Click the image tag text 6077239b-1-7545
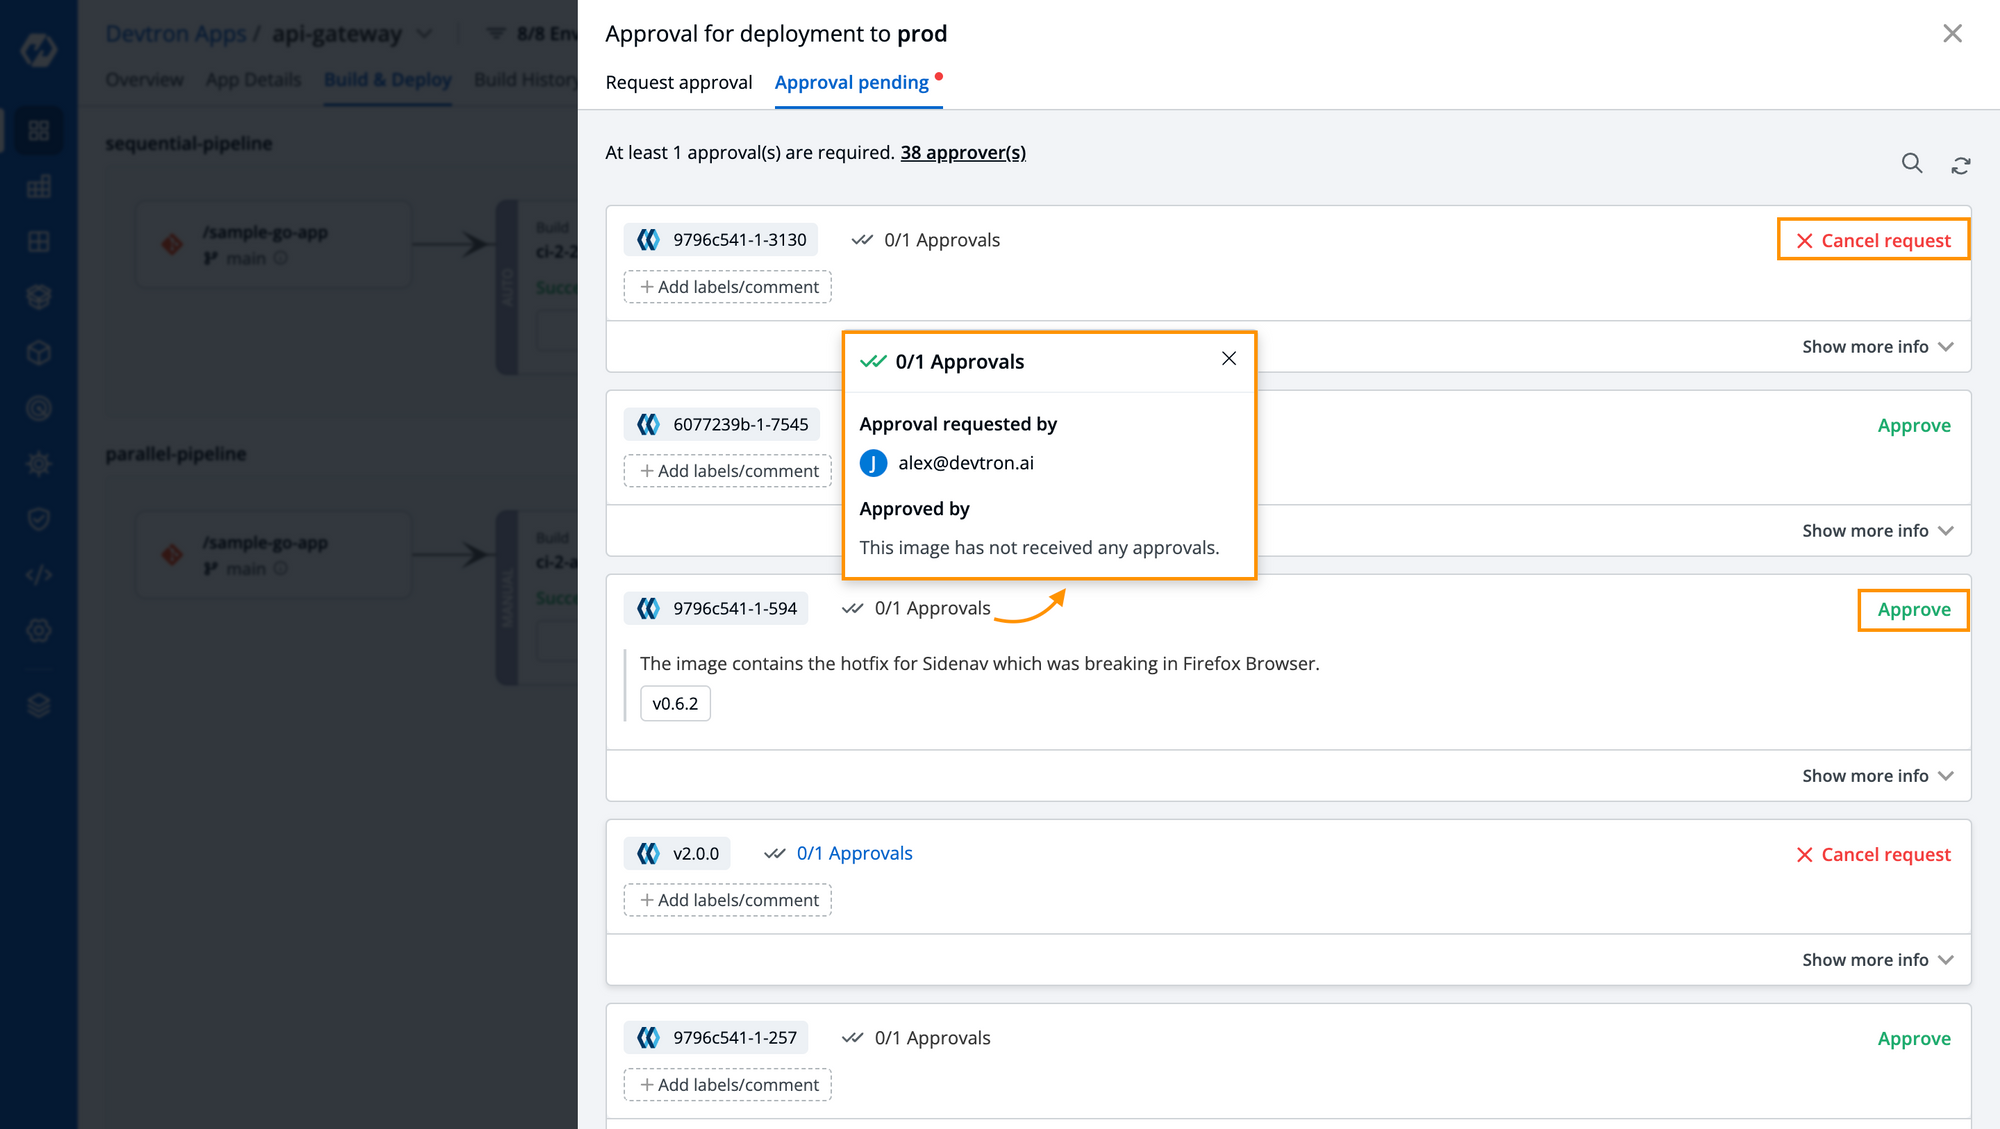This screenshot has height=1129, width=2000. tap(741, 424)
